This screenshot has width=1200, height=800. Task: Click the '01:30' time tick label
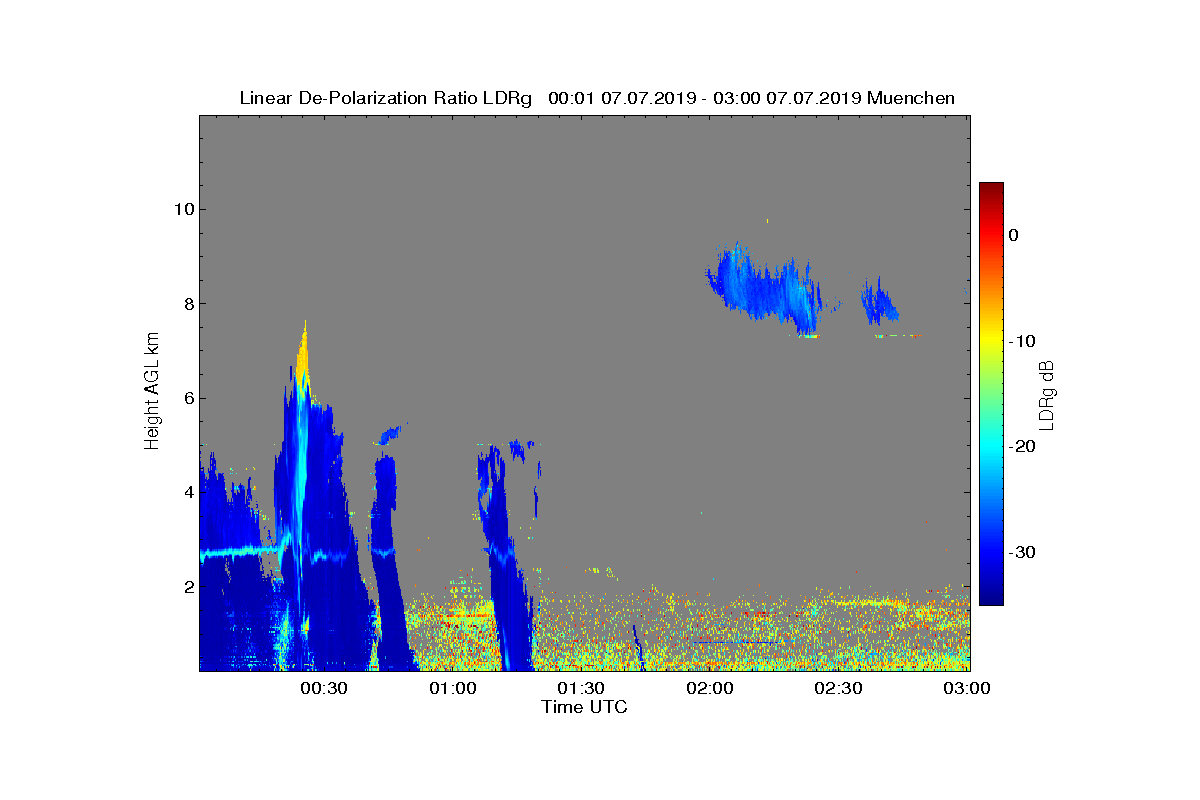click(x=581, y=688)
